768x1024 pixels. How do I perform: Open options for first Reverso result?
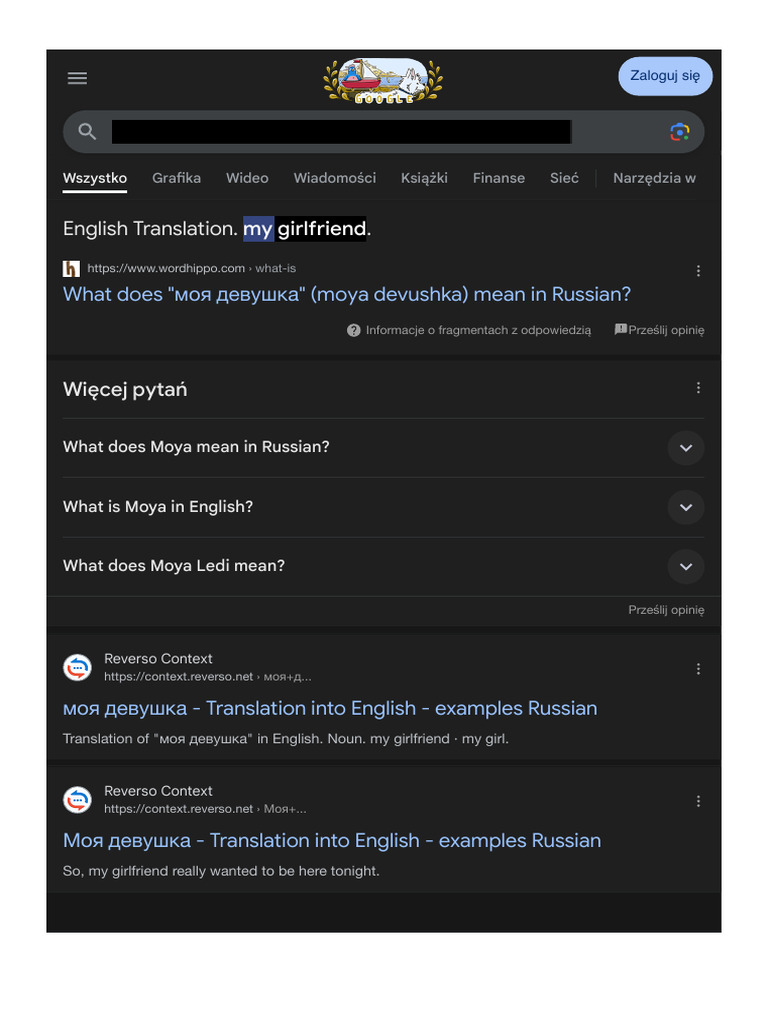(x=698, y=669)
